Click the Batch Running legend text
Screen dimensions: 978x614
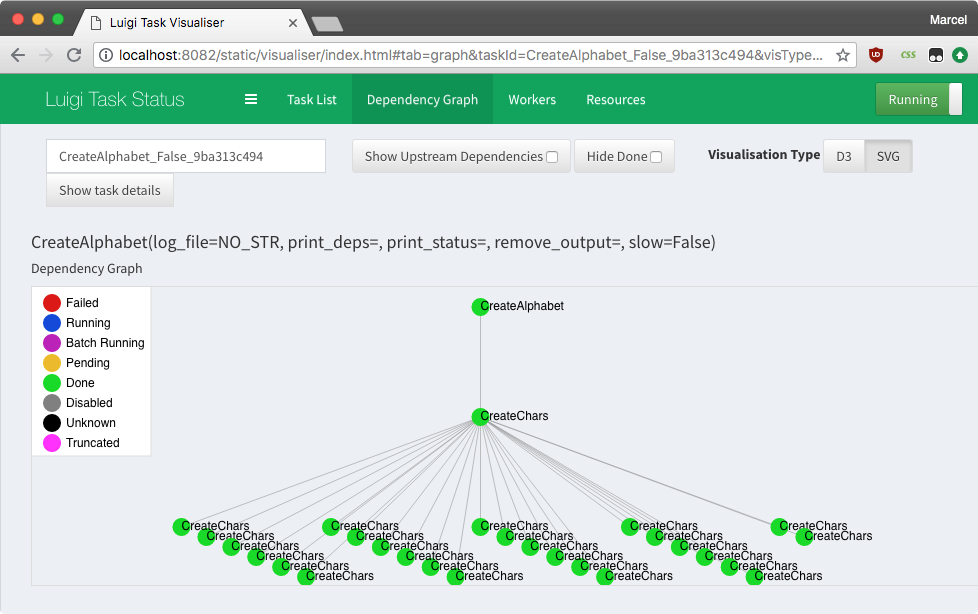[105, 343]
